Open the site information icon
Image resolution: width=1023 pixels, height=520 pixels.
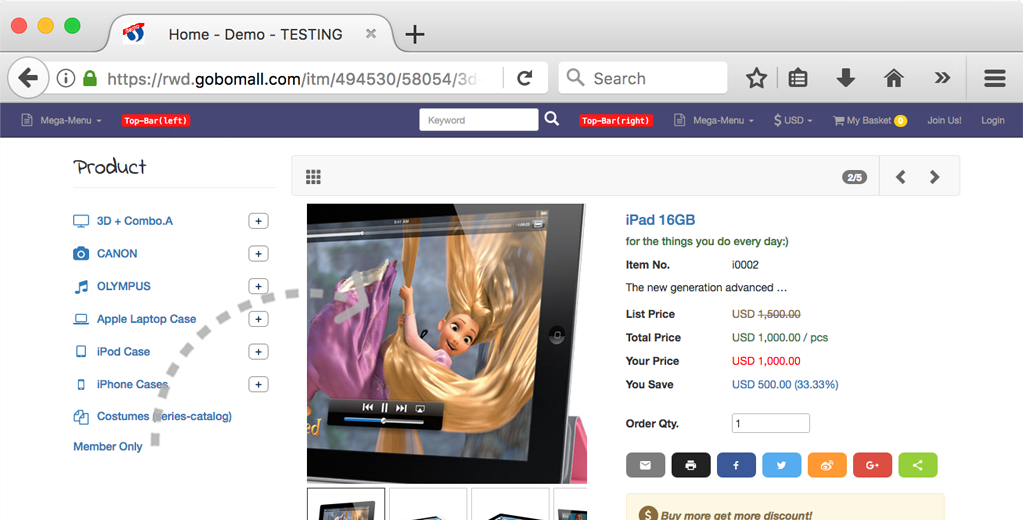click(x=65, y=78)
